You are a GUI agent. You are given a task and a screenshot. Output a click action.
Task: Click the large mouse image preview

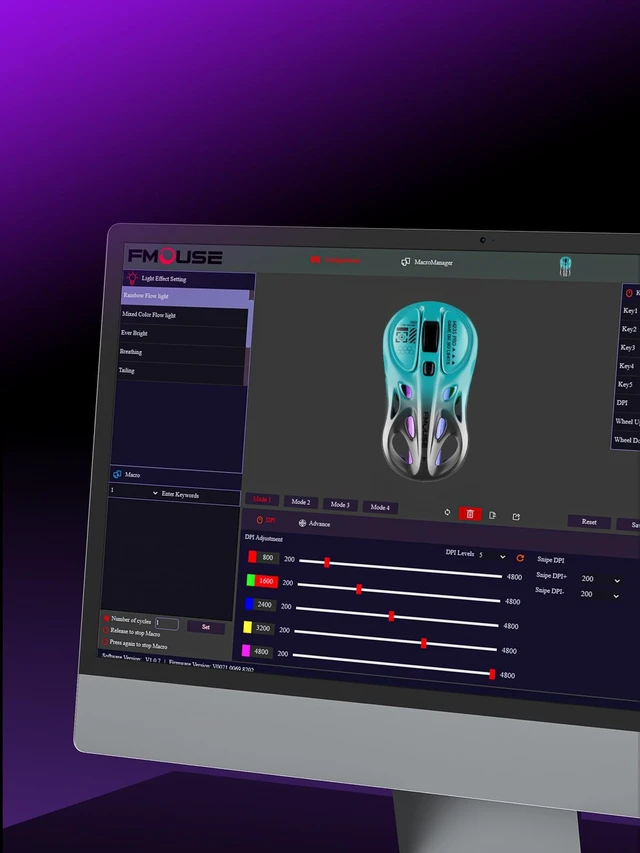pyautogui.click(x=428, y=391)
